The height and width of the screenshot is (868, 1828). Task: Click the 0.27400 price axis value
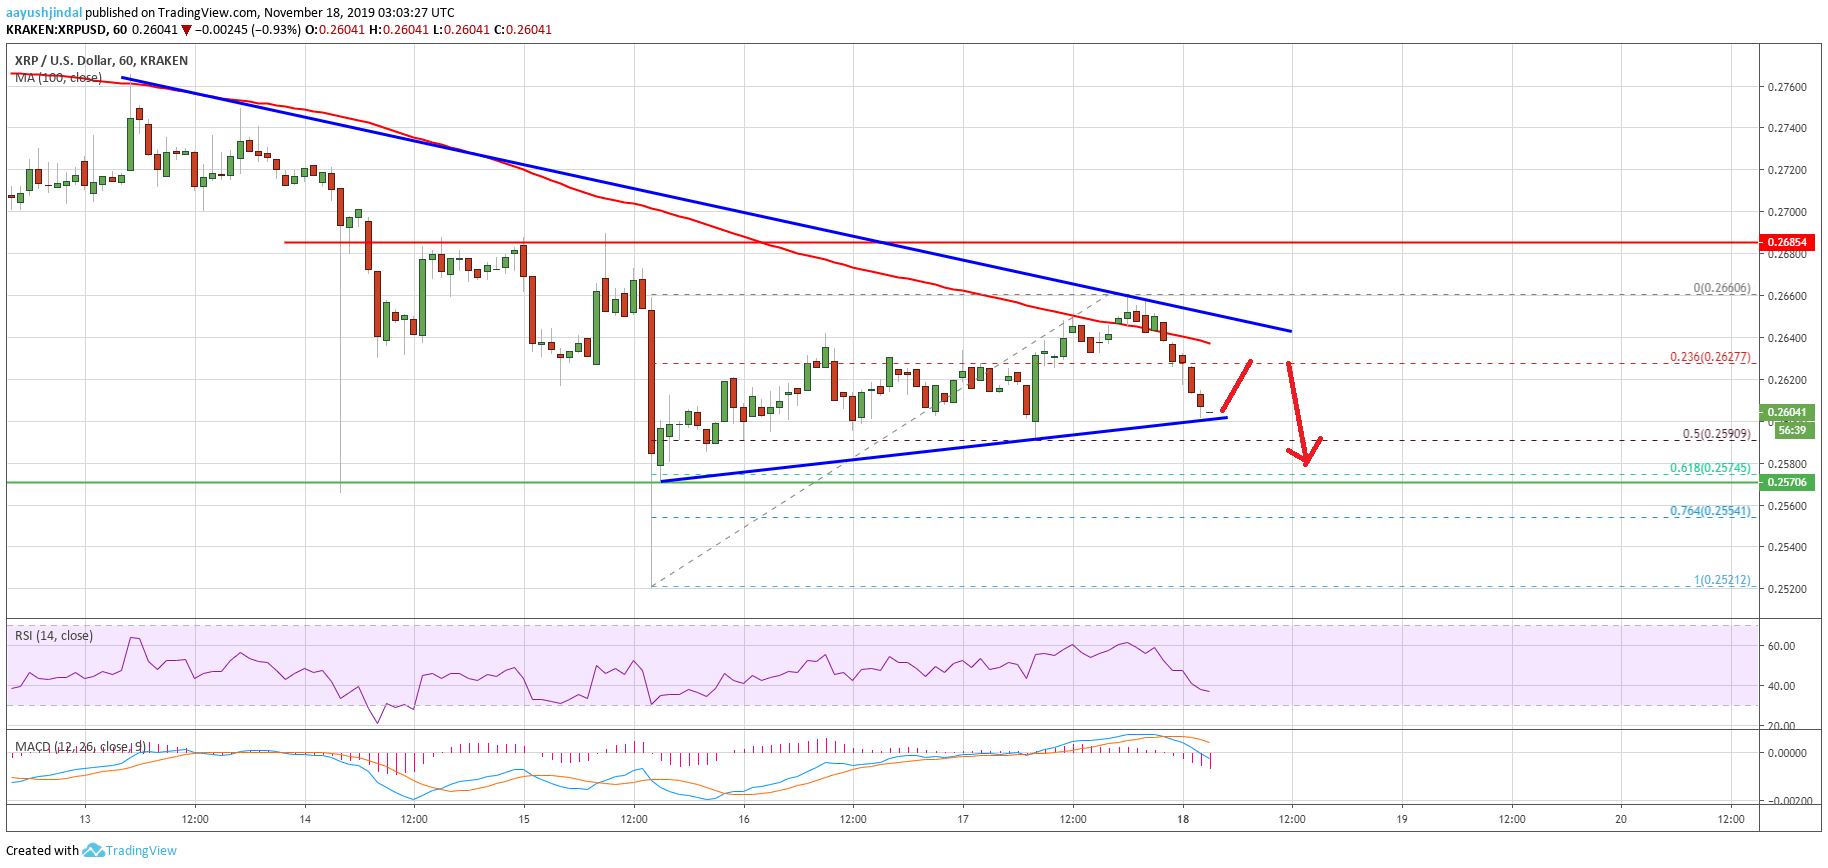point(1787,128)
